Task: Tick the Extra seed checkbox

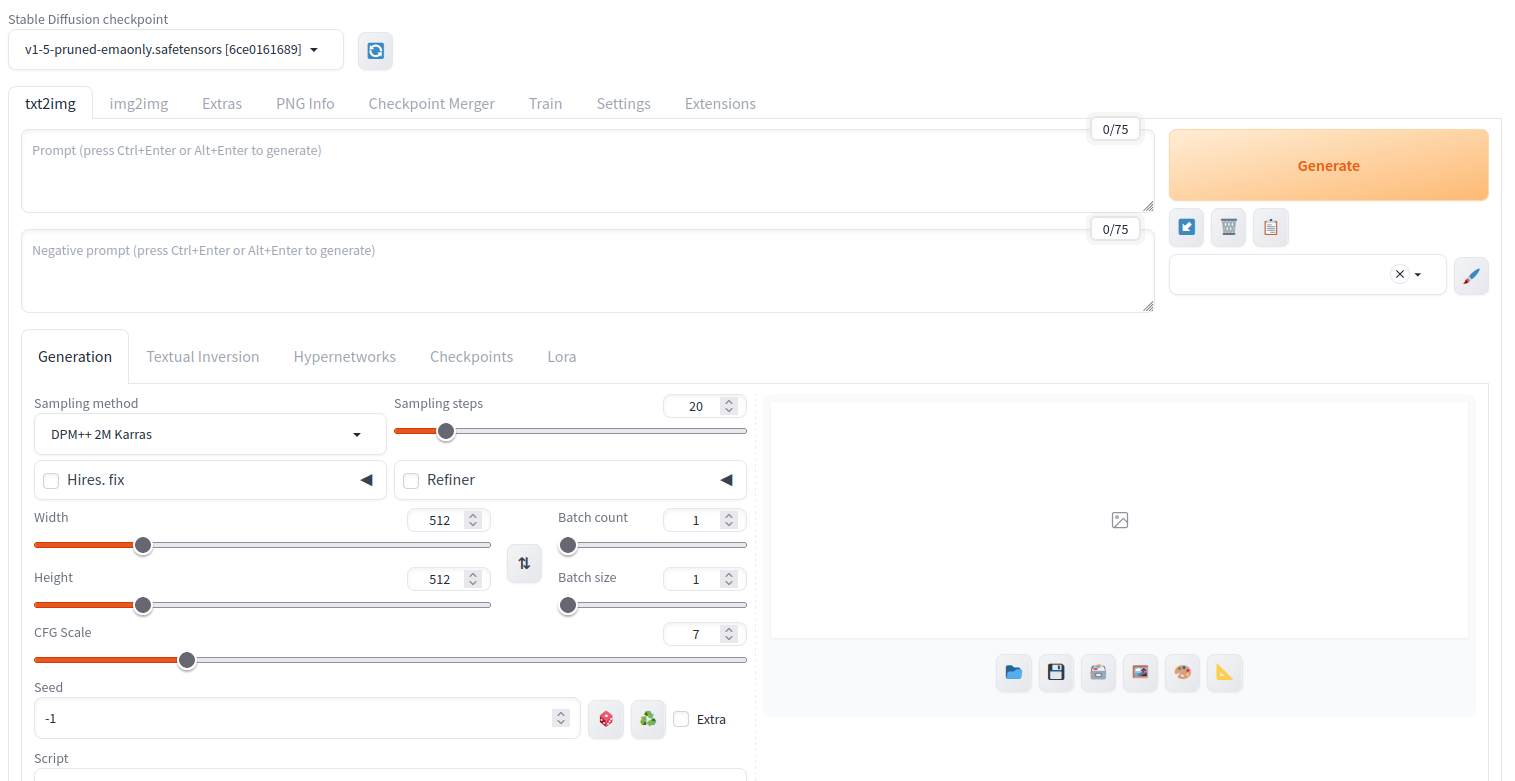Action: click(681, 719)
